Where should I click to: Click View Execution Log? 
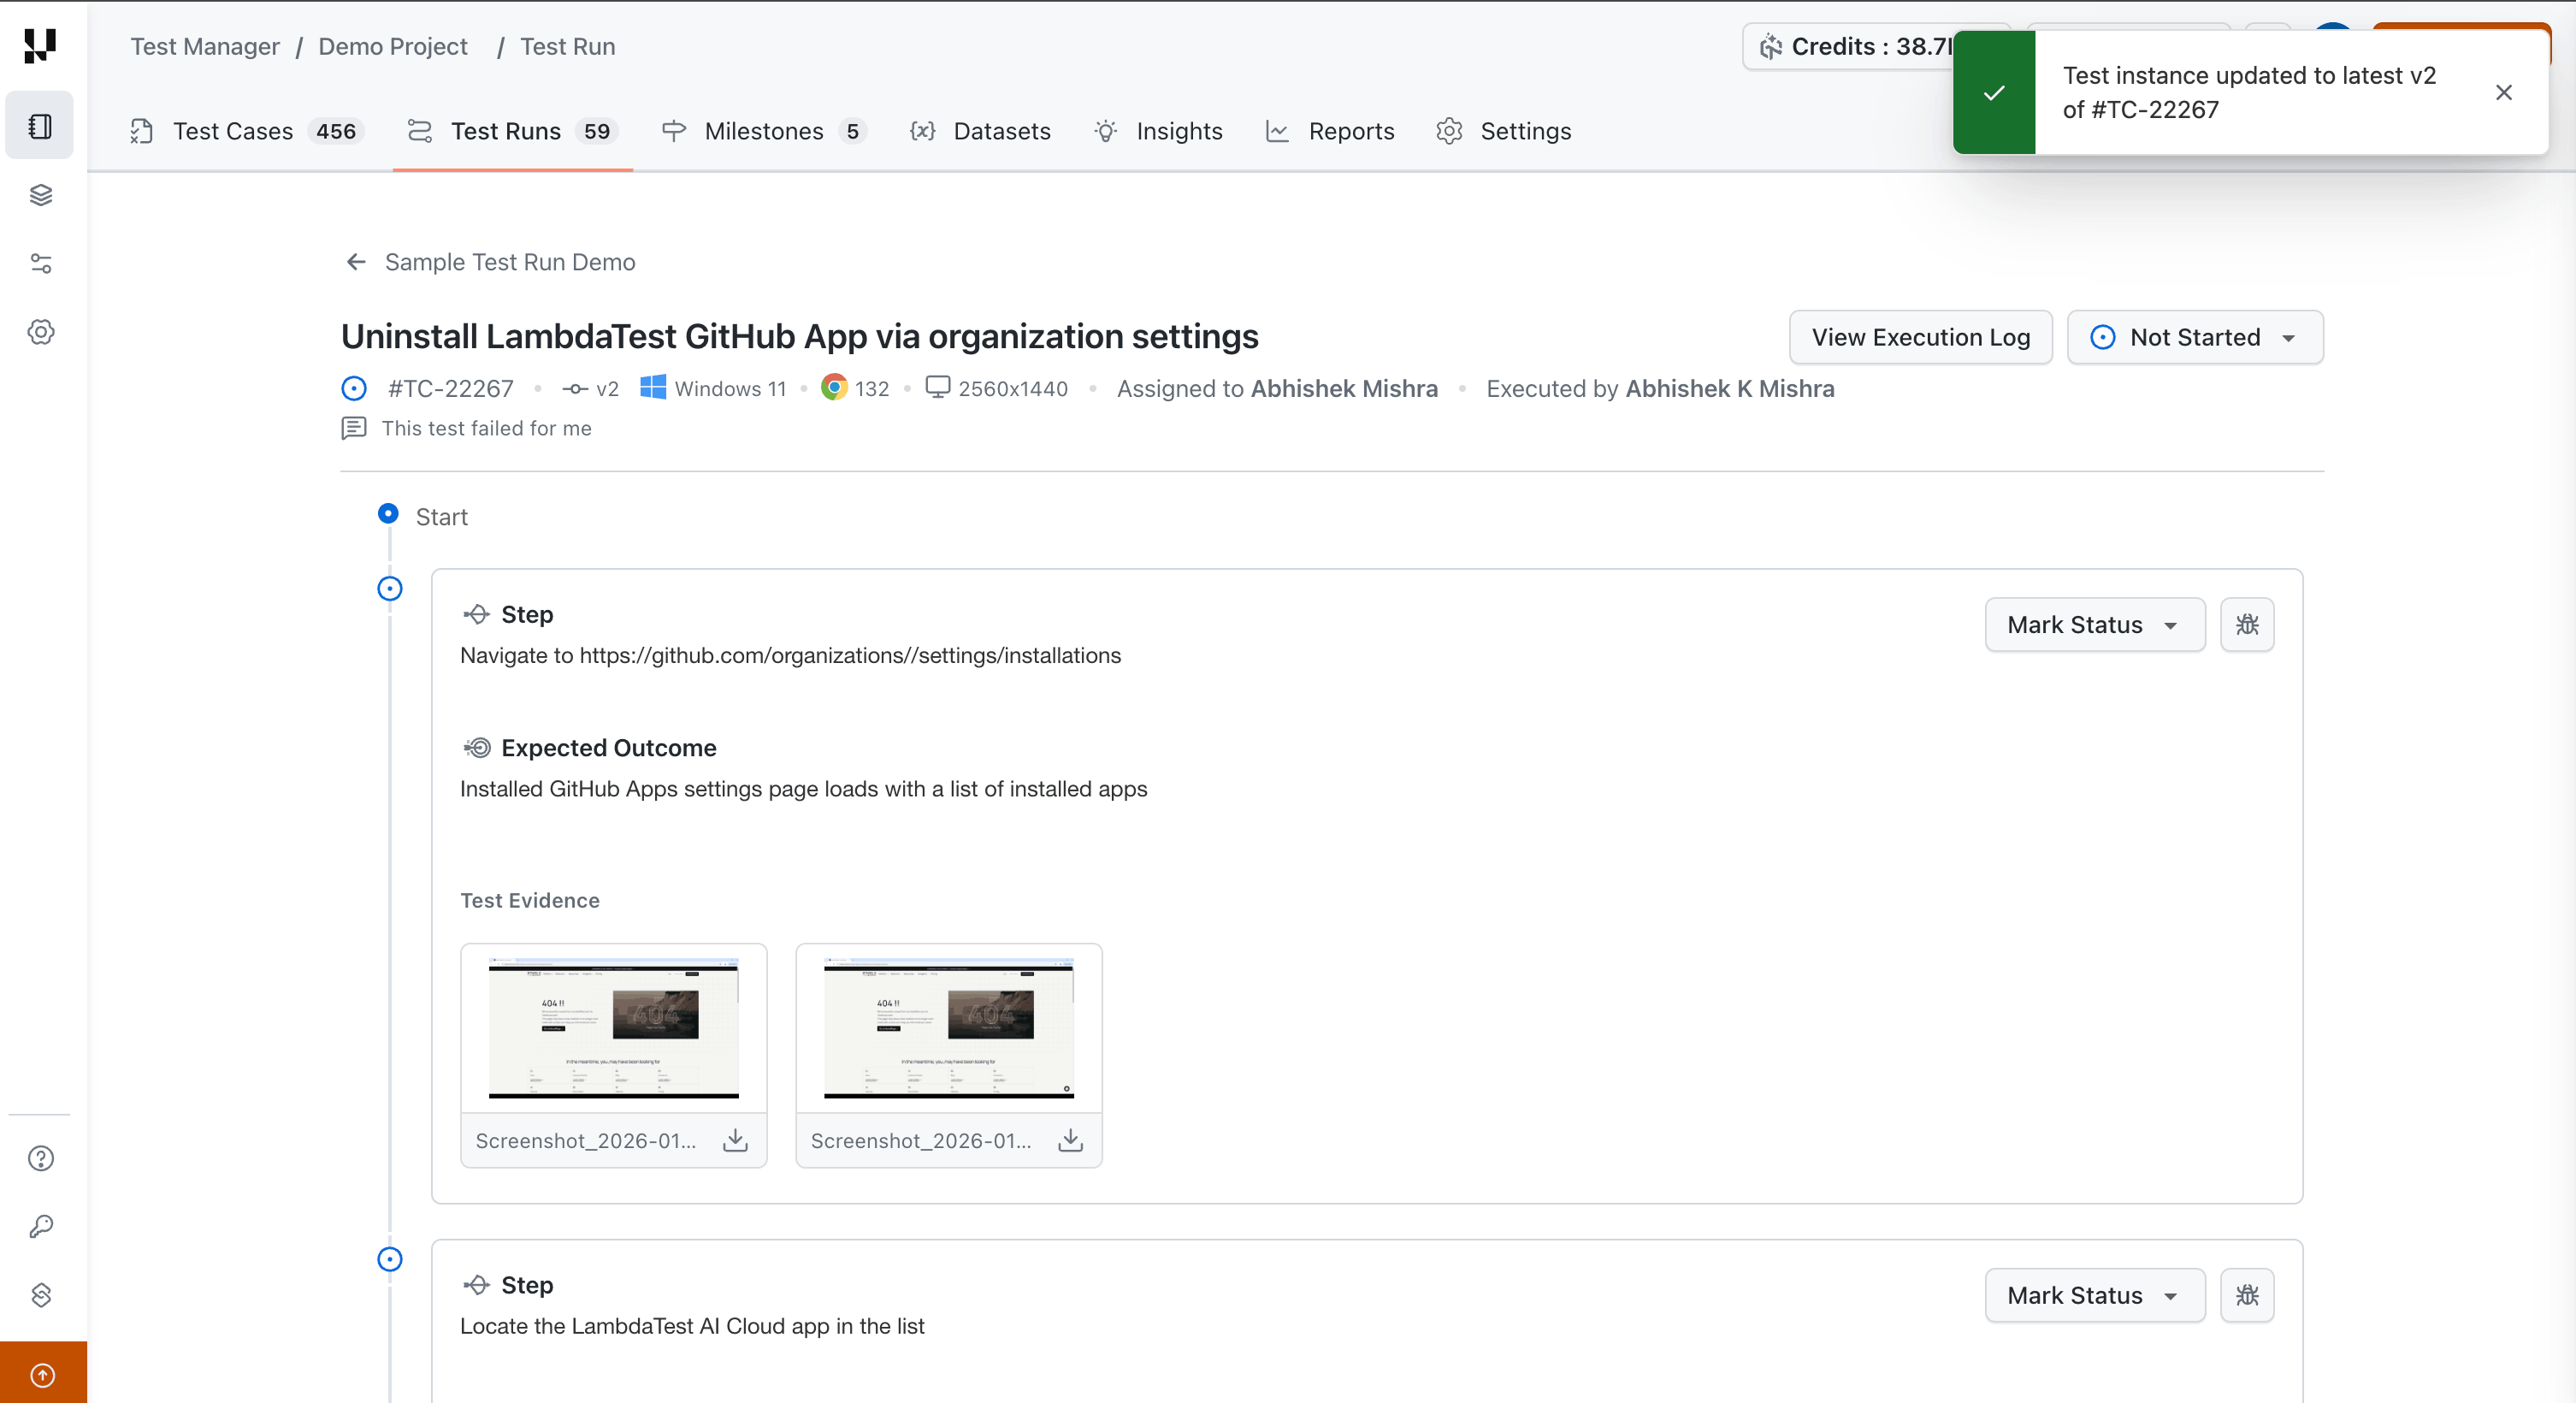1920,337
